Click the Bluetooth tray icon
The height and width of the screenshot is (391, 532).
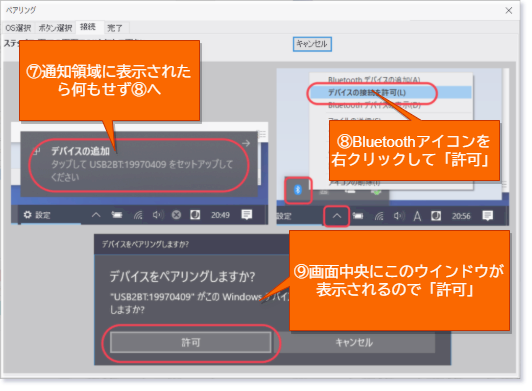pos(298,190)
